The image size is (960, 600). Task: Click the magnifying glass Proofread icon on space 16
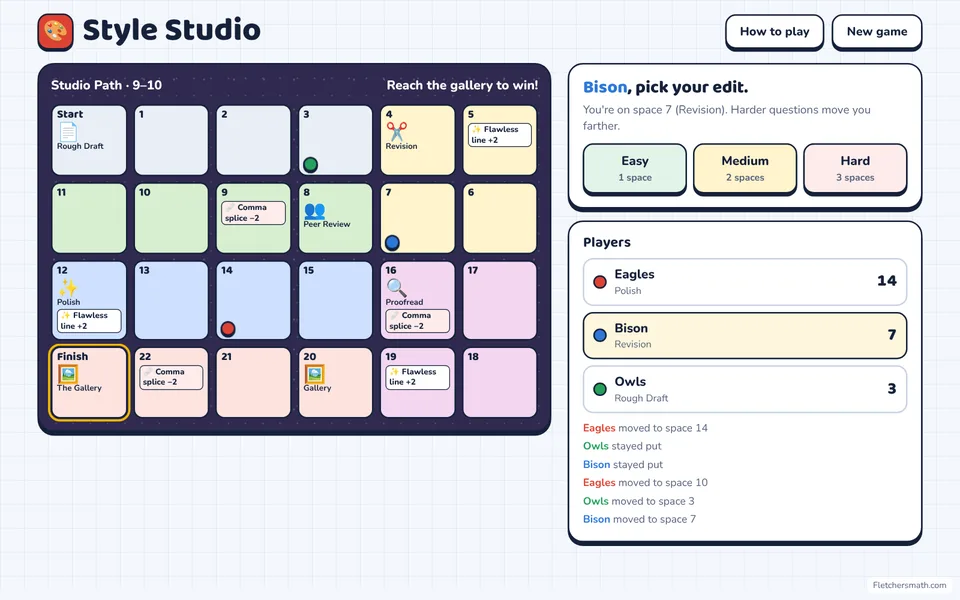(x=396, y=287)
